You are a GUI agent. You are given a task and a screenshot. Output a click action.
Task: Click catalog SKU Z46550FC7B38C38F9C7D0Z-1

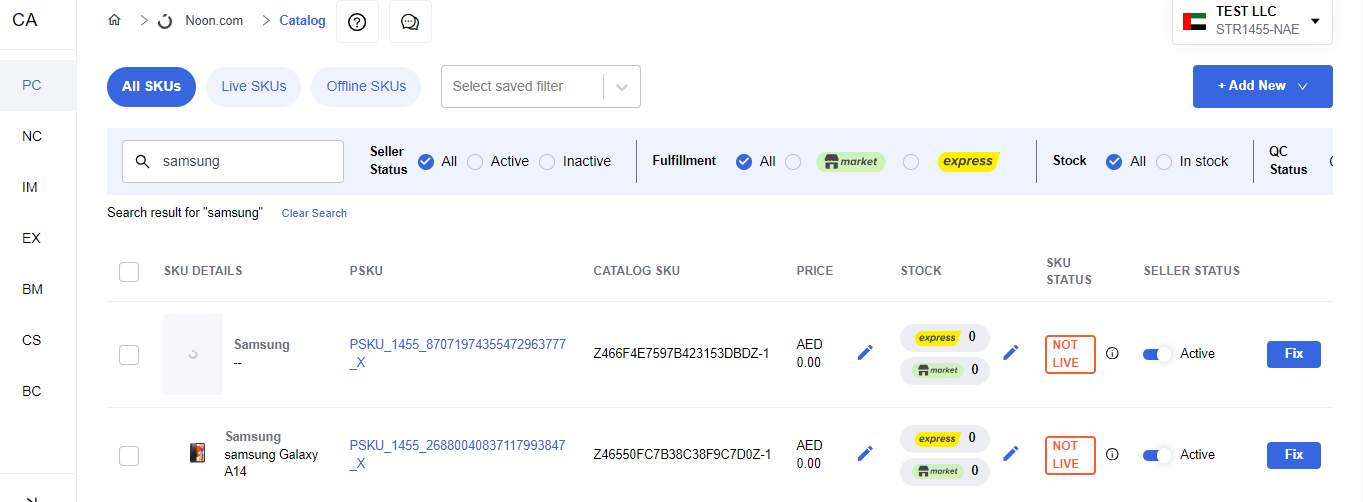[682, 454]
